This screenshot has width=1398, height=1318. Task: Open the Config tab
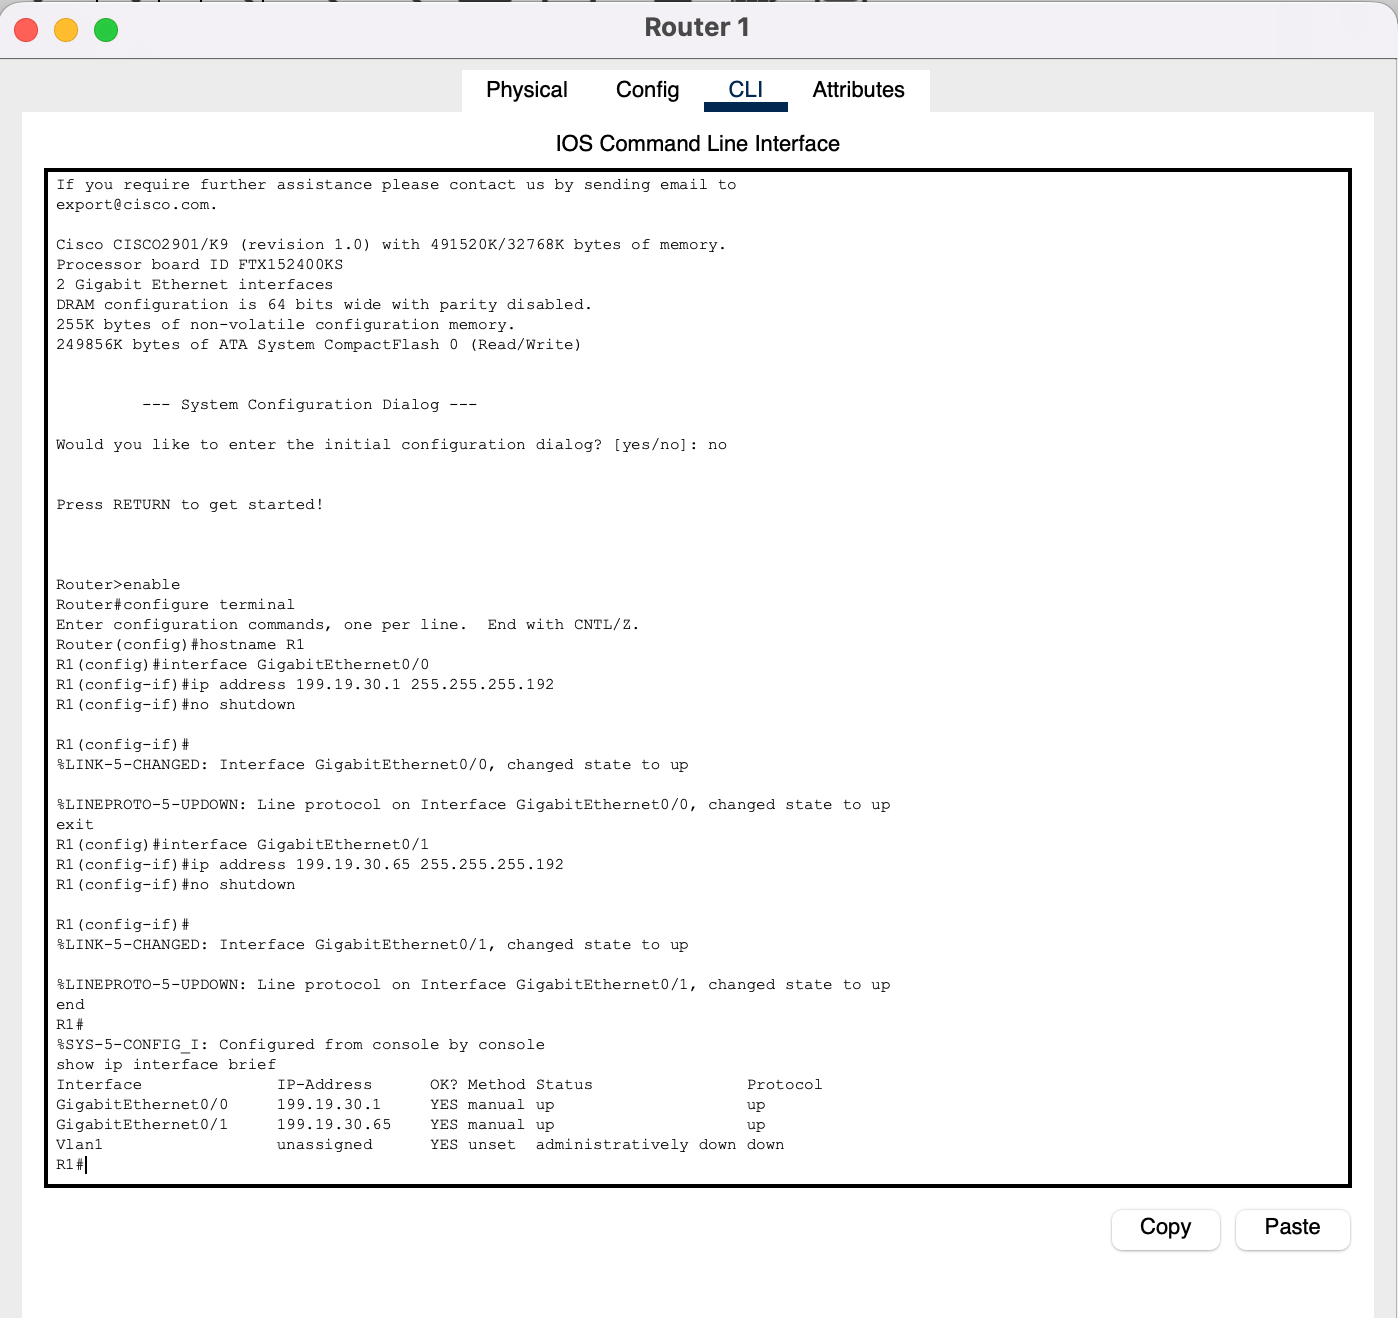pos(647,90)
